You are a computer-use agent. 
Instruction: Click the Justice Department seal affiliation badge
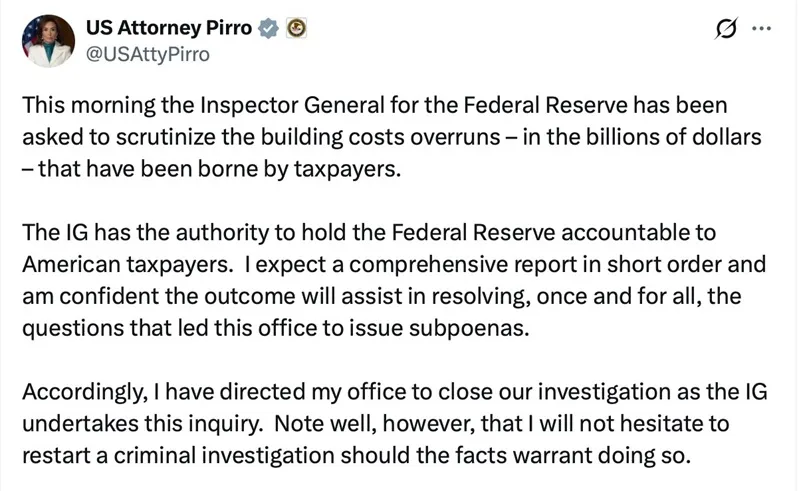point(296,28)
